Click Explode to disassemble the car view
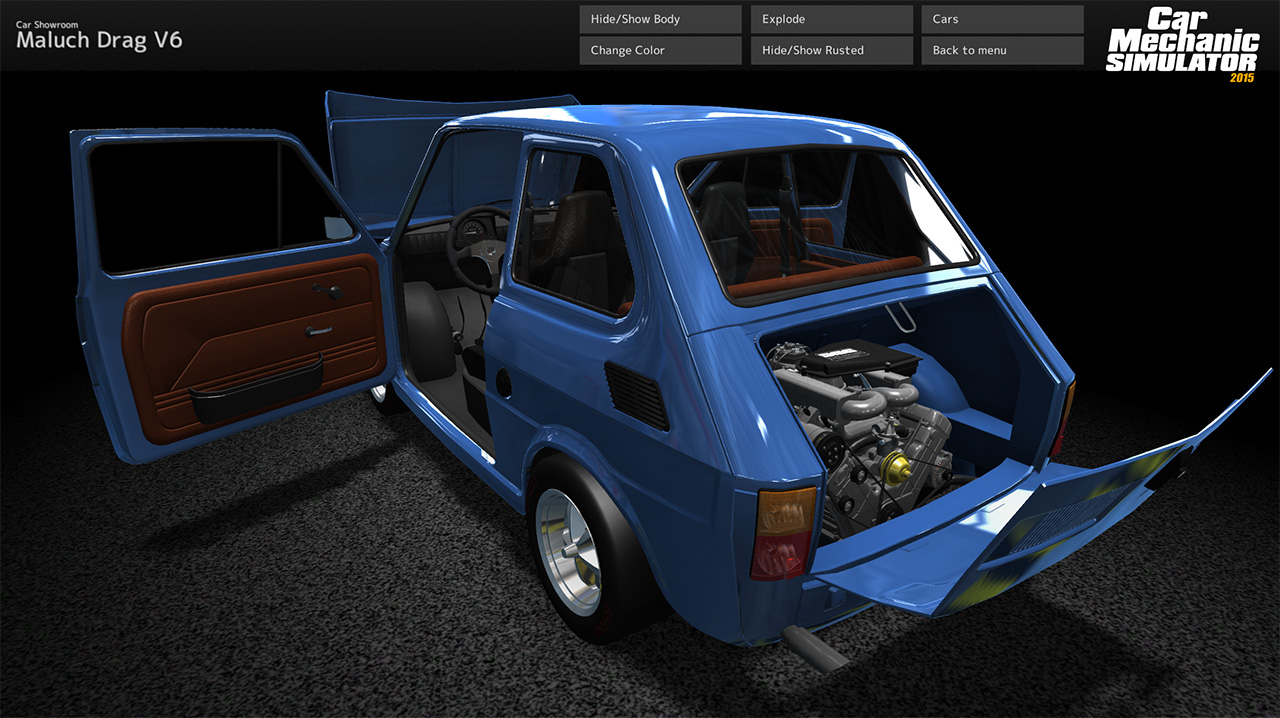1280x718 pixels. (x=830, y=18)
